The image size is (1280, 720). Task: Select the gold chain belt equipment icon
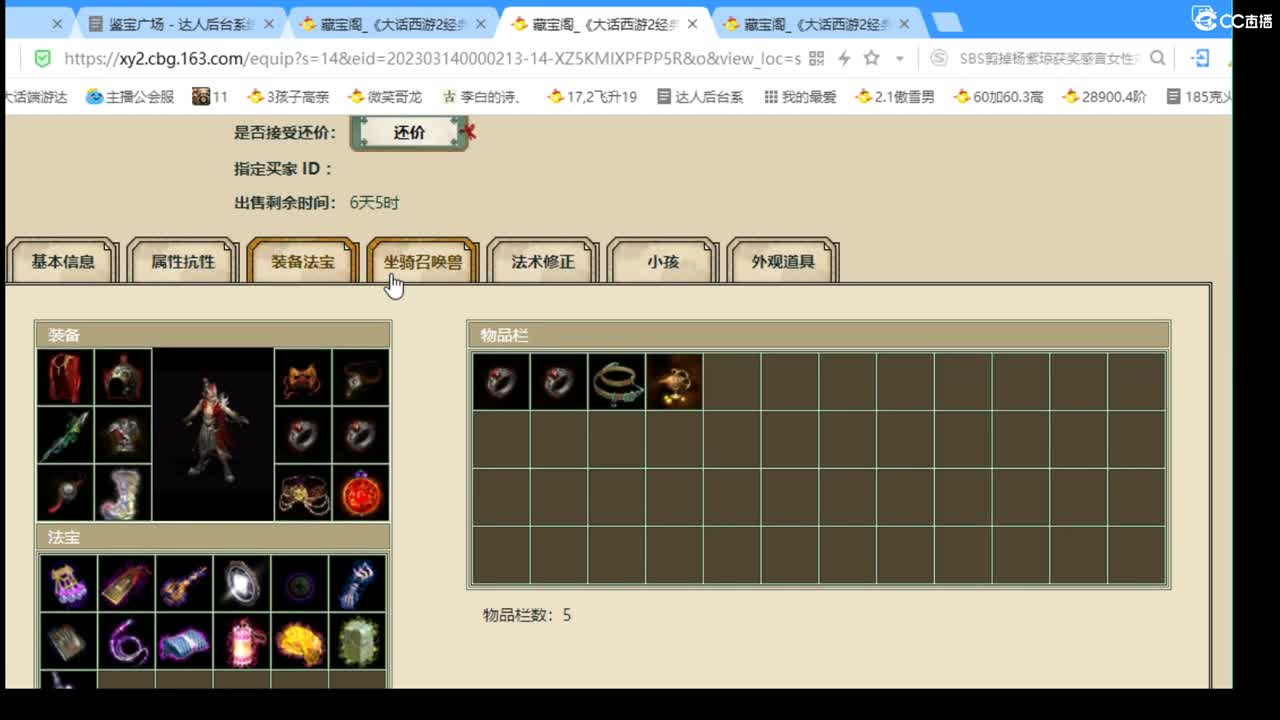point(302,493)
